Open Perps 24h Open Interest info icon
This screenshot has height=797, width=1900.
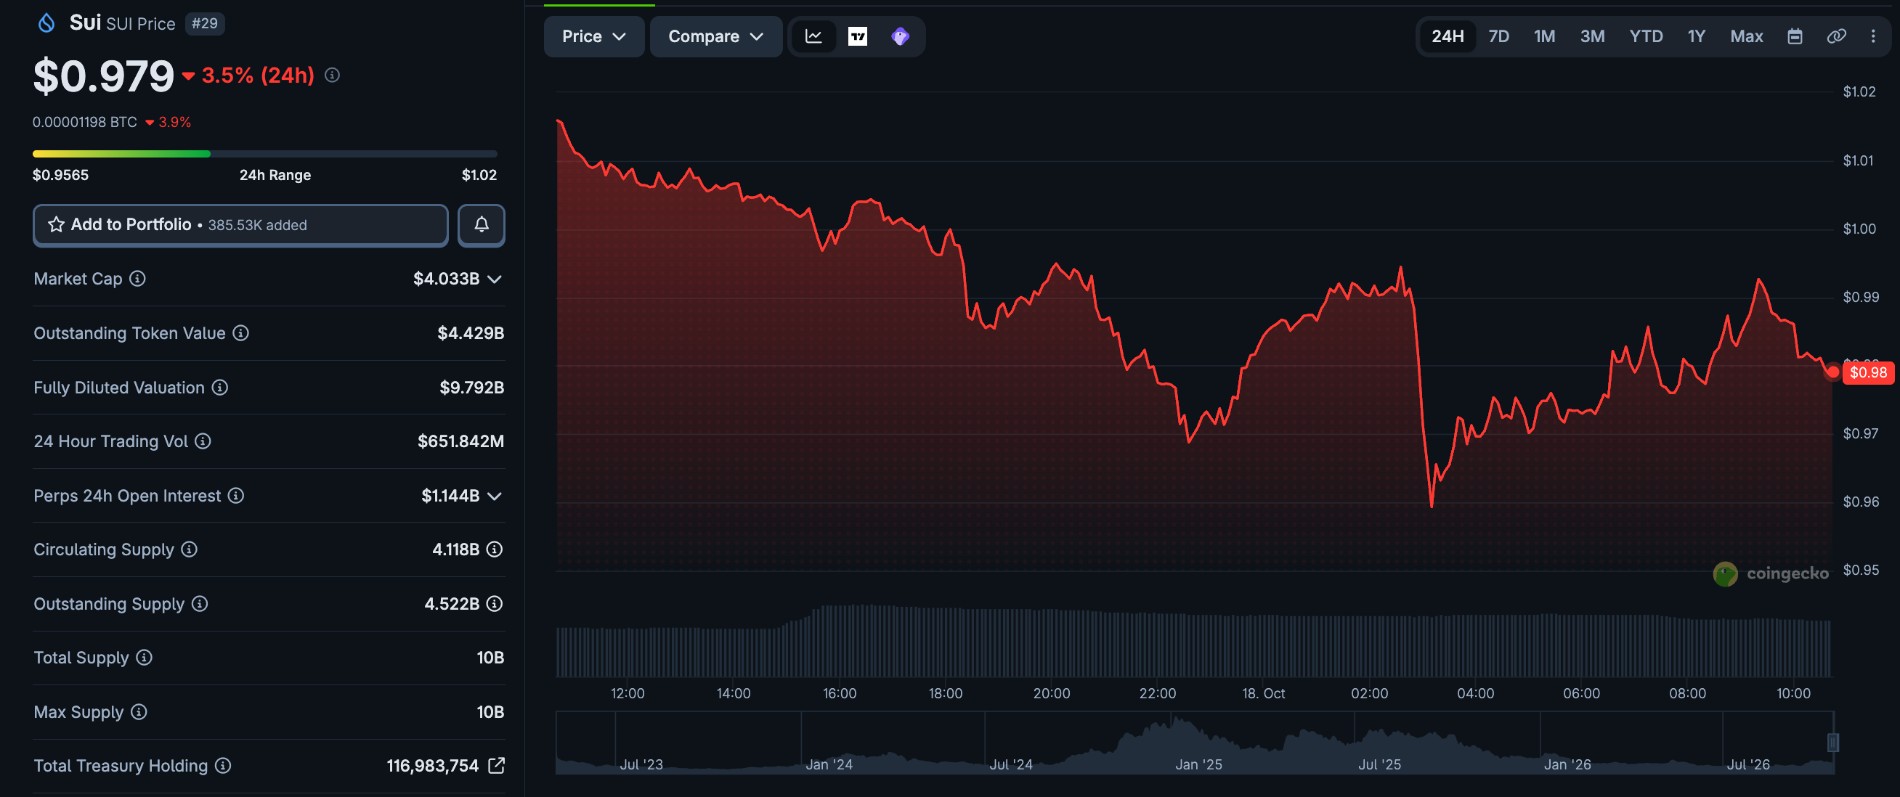pyautogui.click(x=236, y=495)
